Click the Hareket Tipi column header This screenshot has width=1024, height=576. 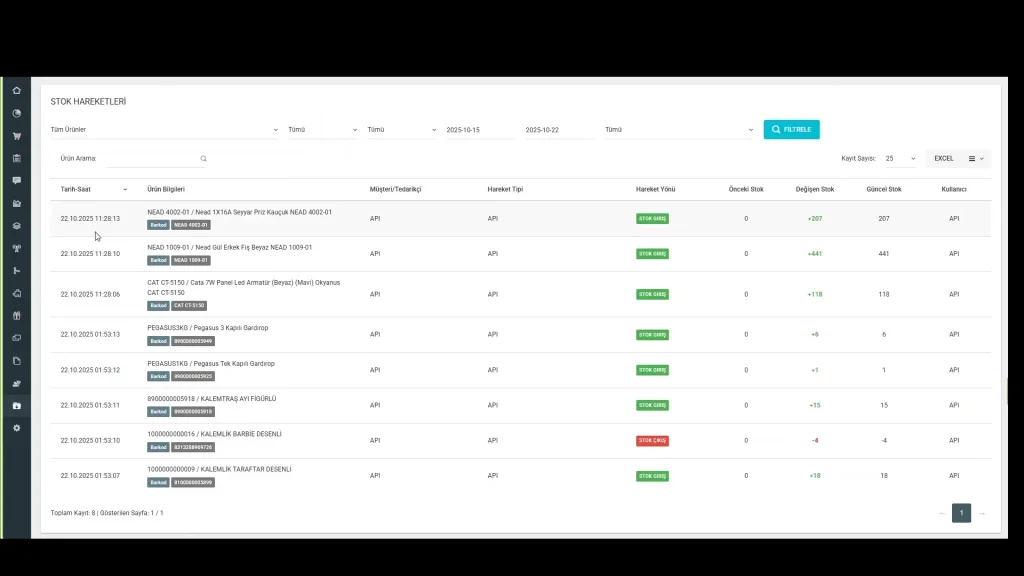pyautogui.click(x=505, y=189)
